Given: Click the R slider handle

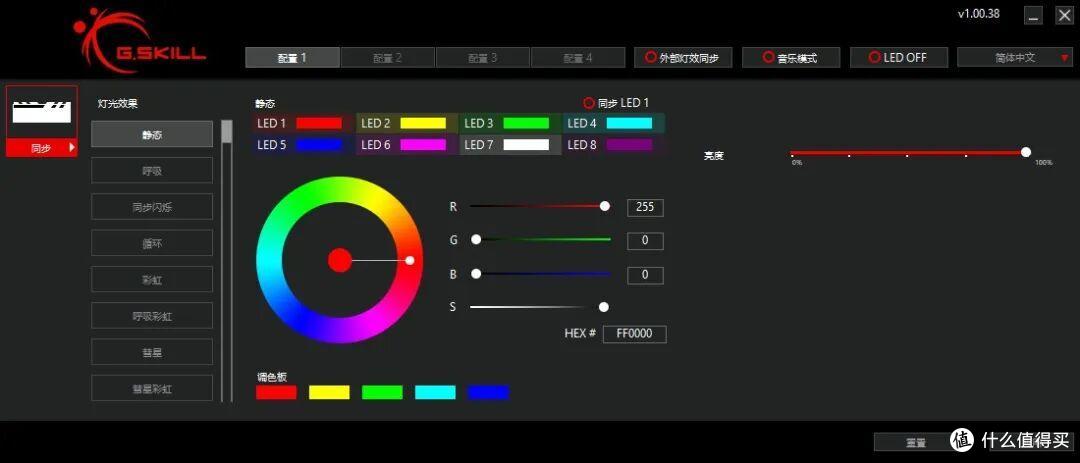Looking at the screenshot, I should pos(605,206).
